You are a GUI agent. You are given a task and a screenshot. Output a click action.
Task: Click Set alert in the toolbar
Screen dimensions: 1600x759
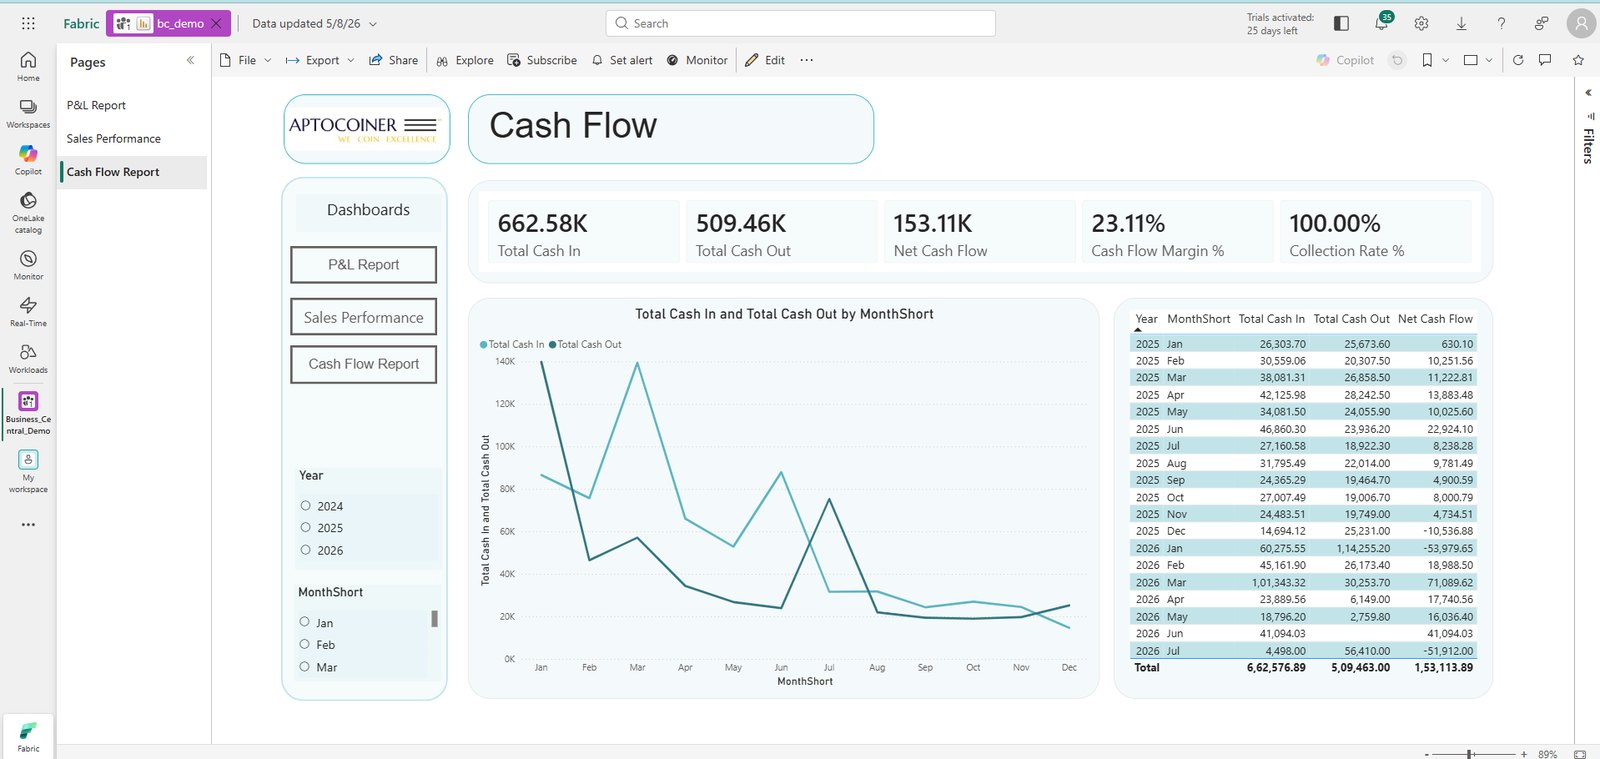(x=622, y=60)
